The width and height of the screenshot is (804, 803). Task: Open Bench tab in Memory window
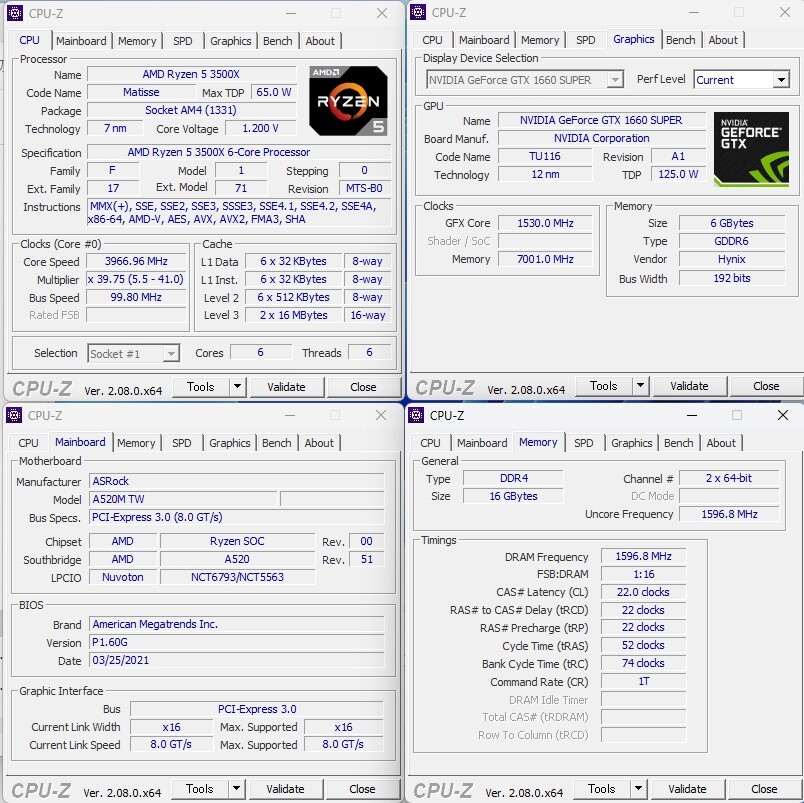pos(678,443)
